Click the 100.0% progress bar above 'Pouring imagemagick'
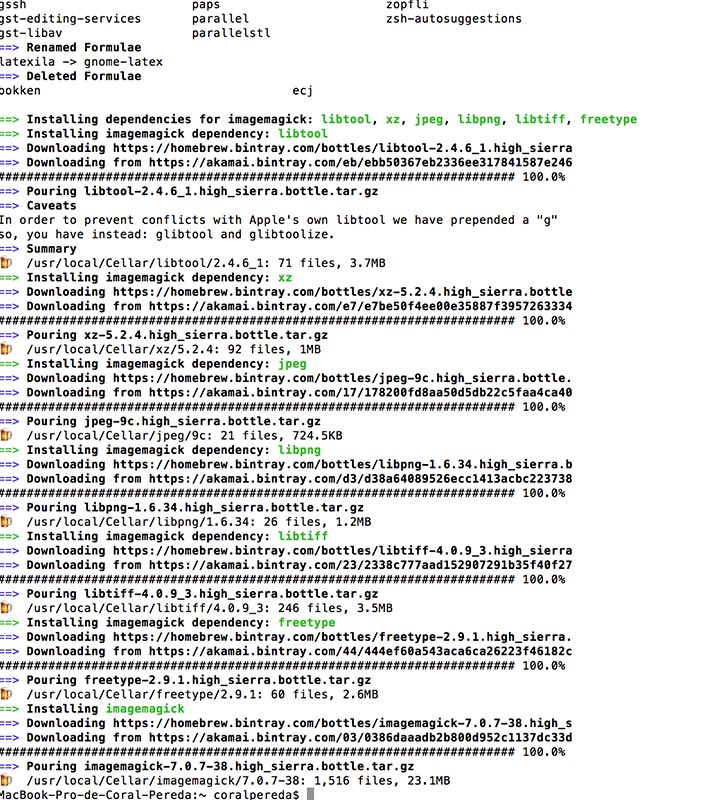 (283, 752)
